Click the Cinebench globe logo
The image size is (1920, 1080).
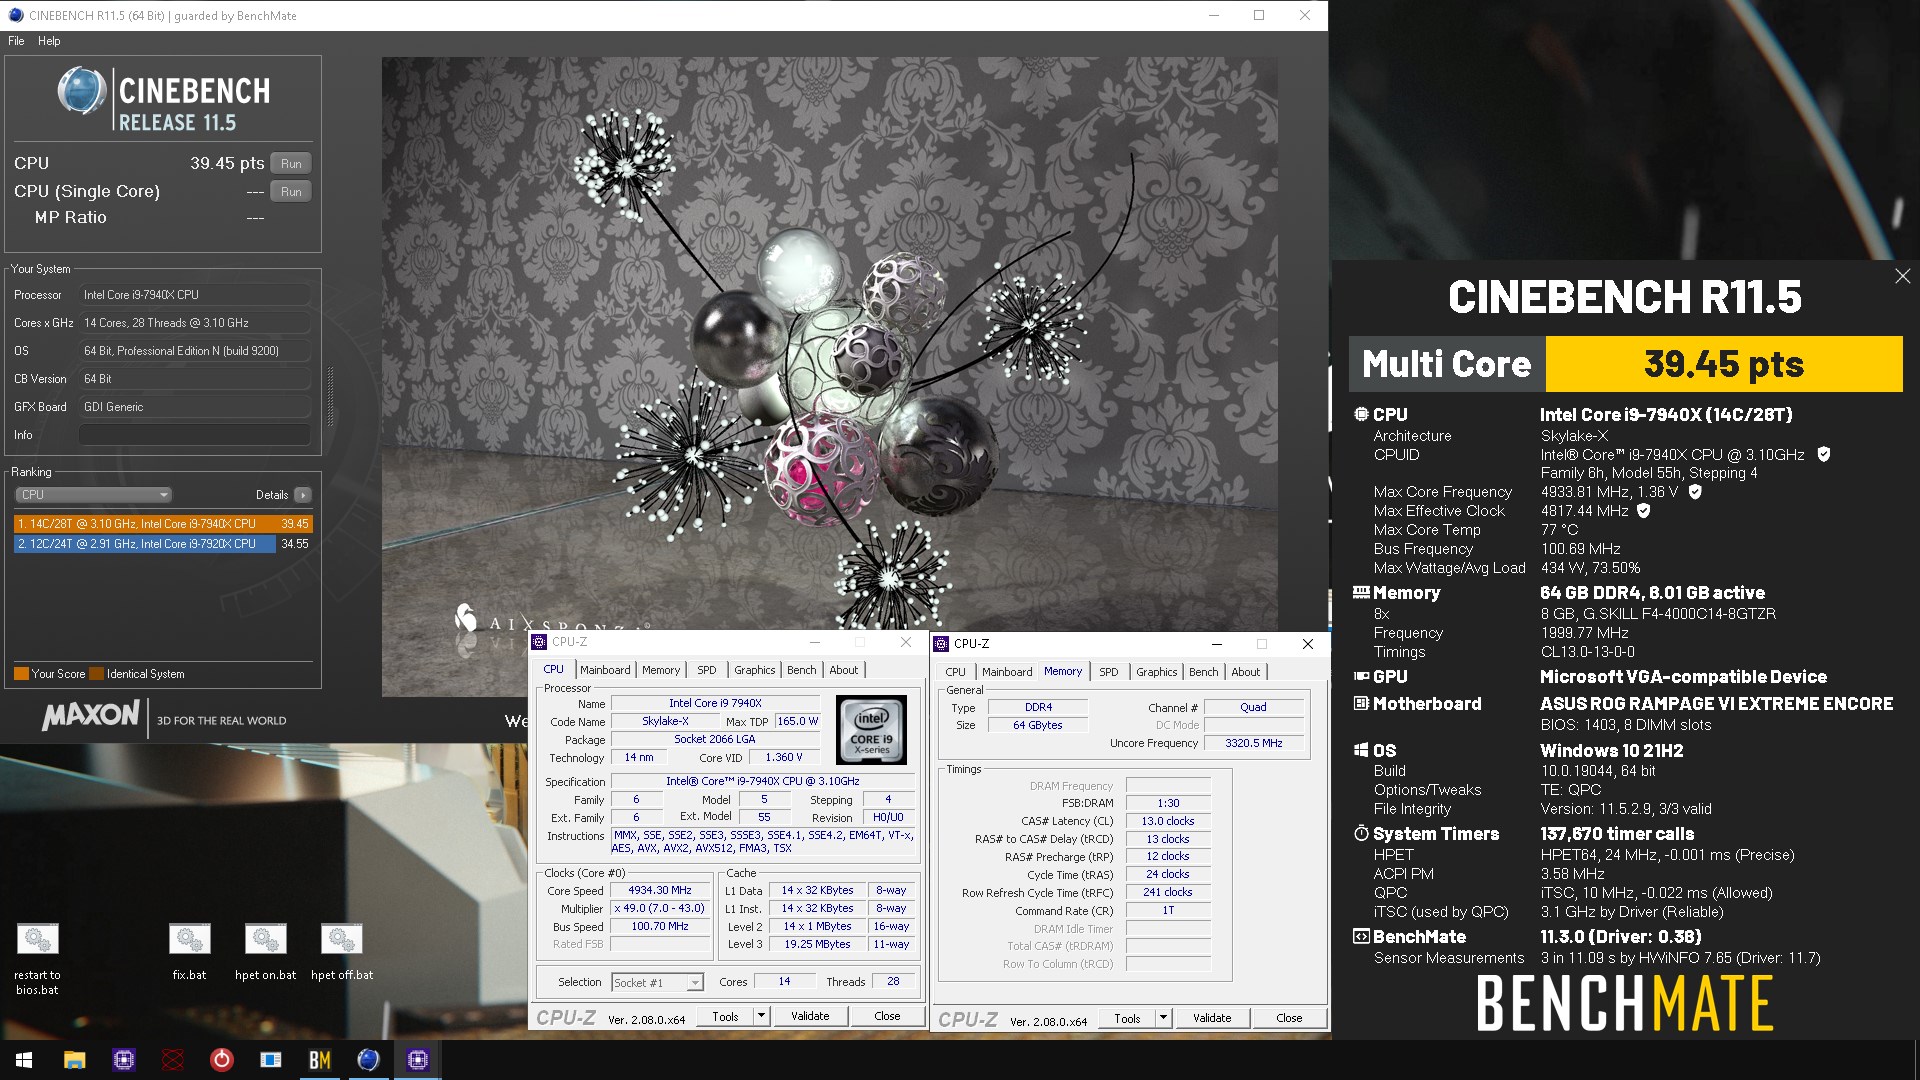point(81,93)
